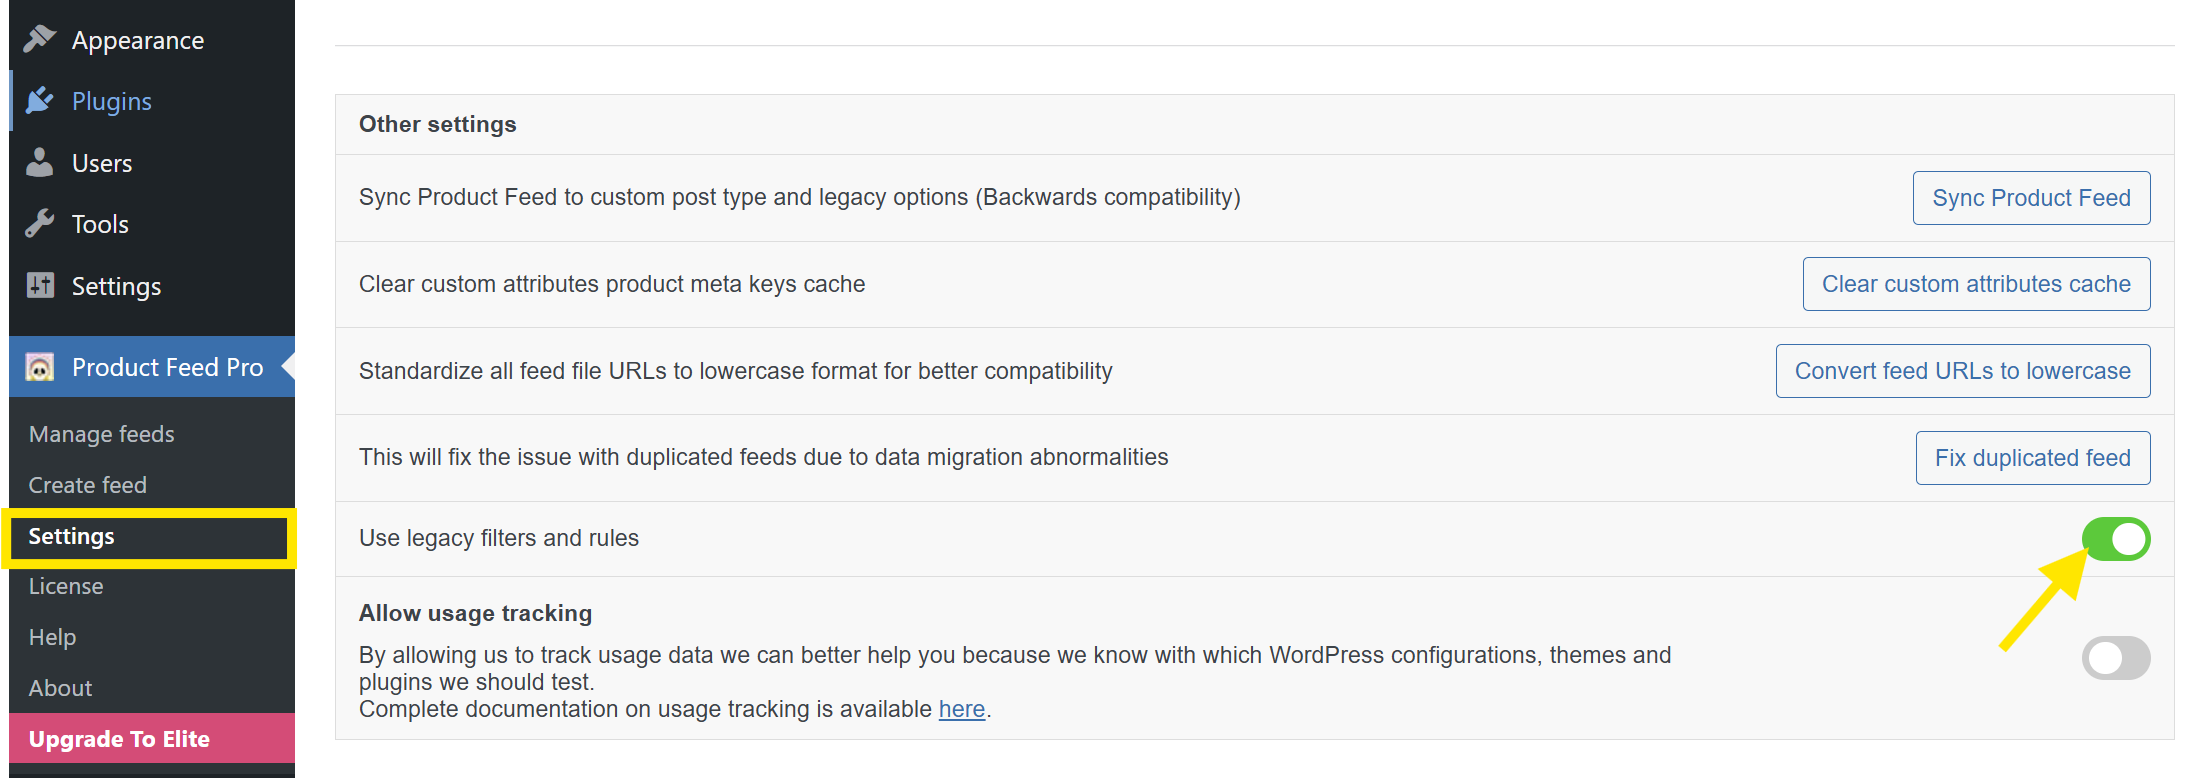The height and width of the screenshot is (778, 2207).
Task: Open the Help submenu page
Action: click(52, 637)
